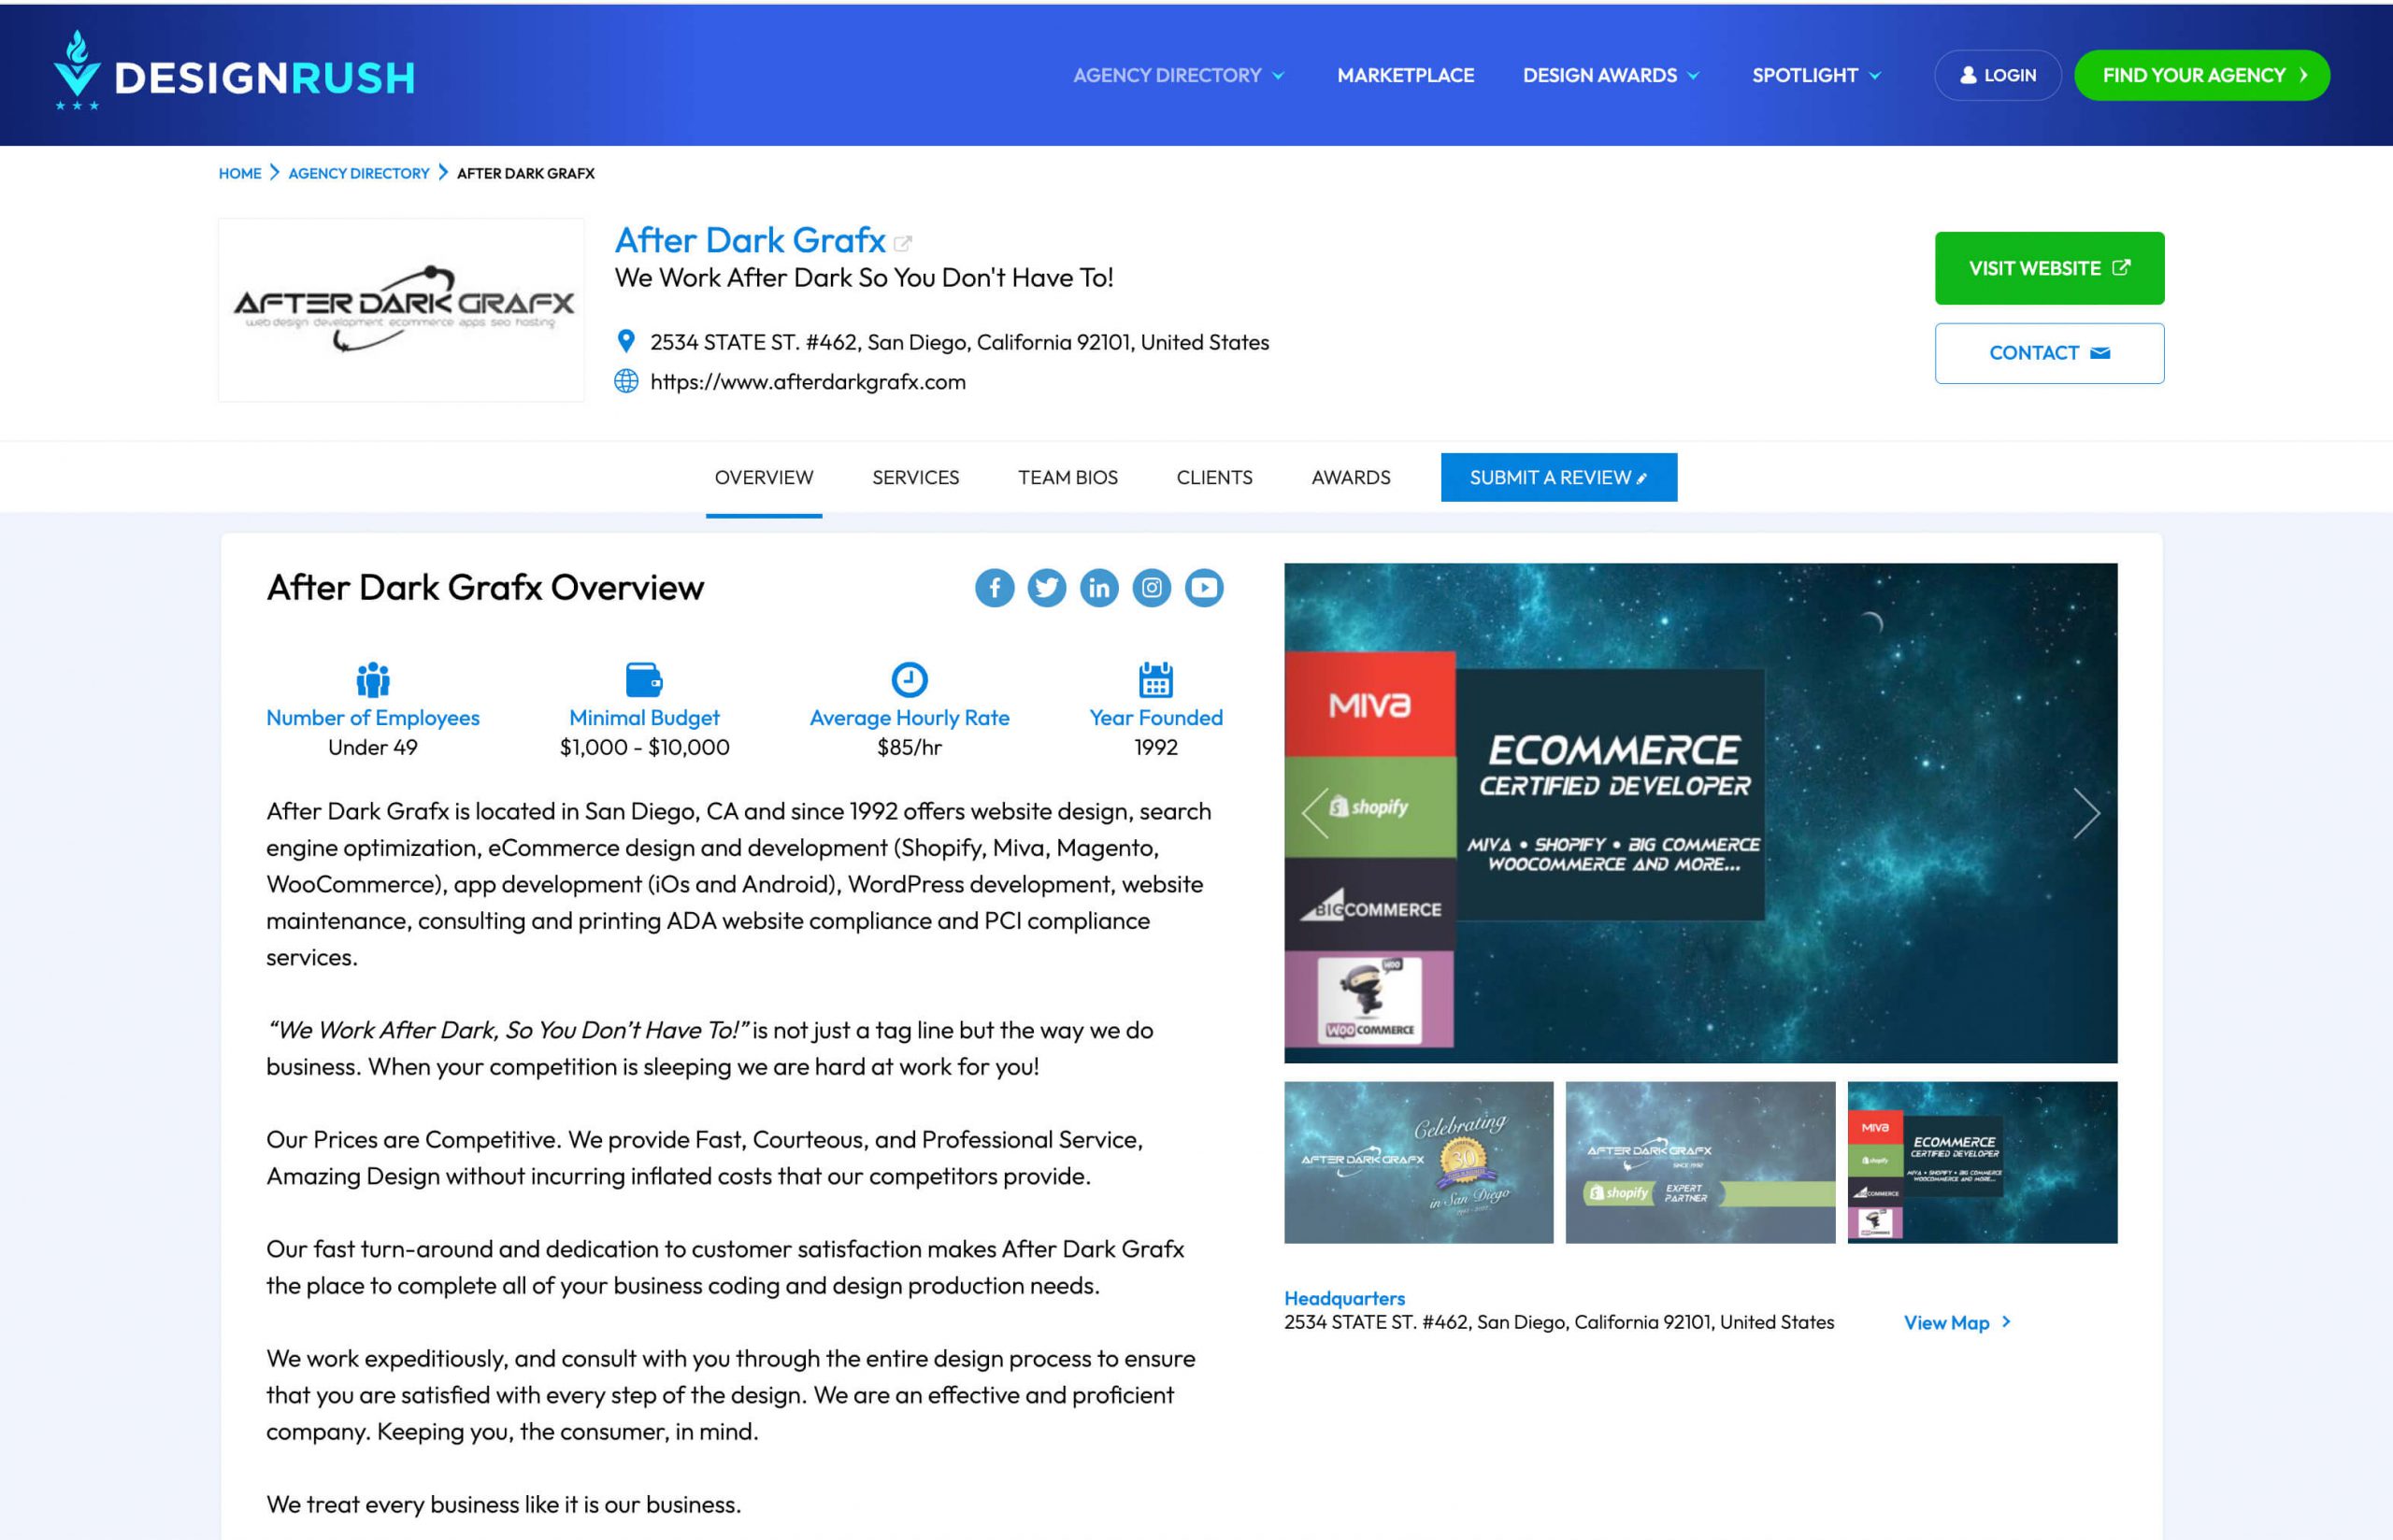Click the DesignRush logo
The width and height of the screenshot is (2393, 1540).
234,72
